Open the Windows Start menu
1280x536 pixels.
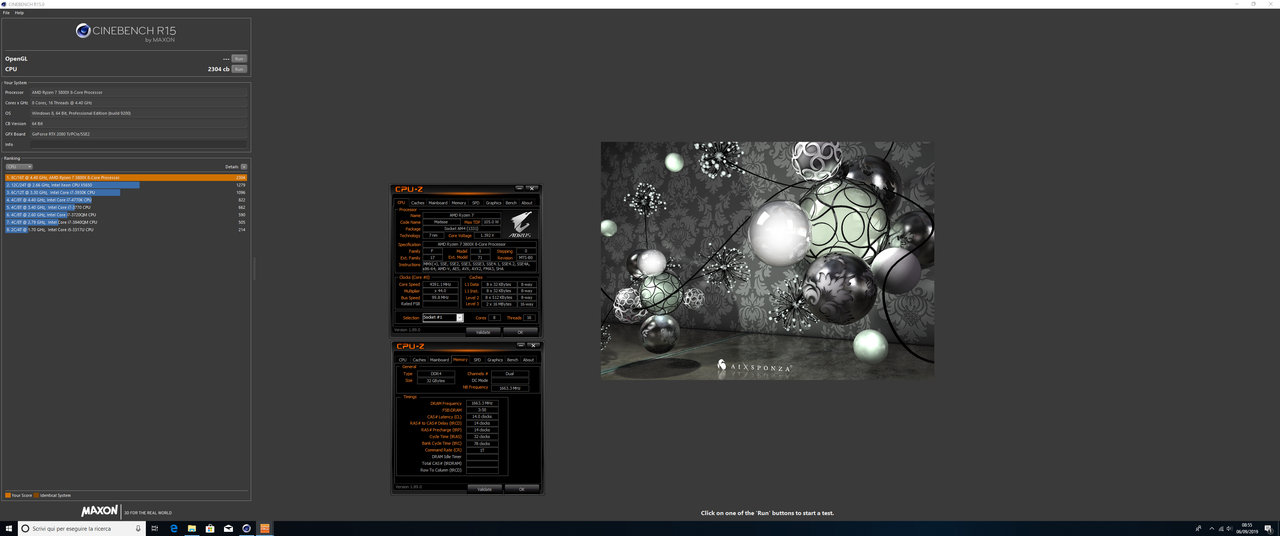coord(8,528)
